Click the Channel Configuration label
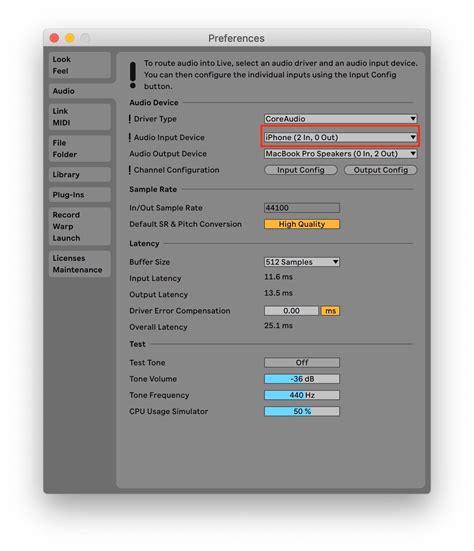 pyautogui.click(x=176, y=170)
